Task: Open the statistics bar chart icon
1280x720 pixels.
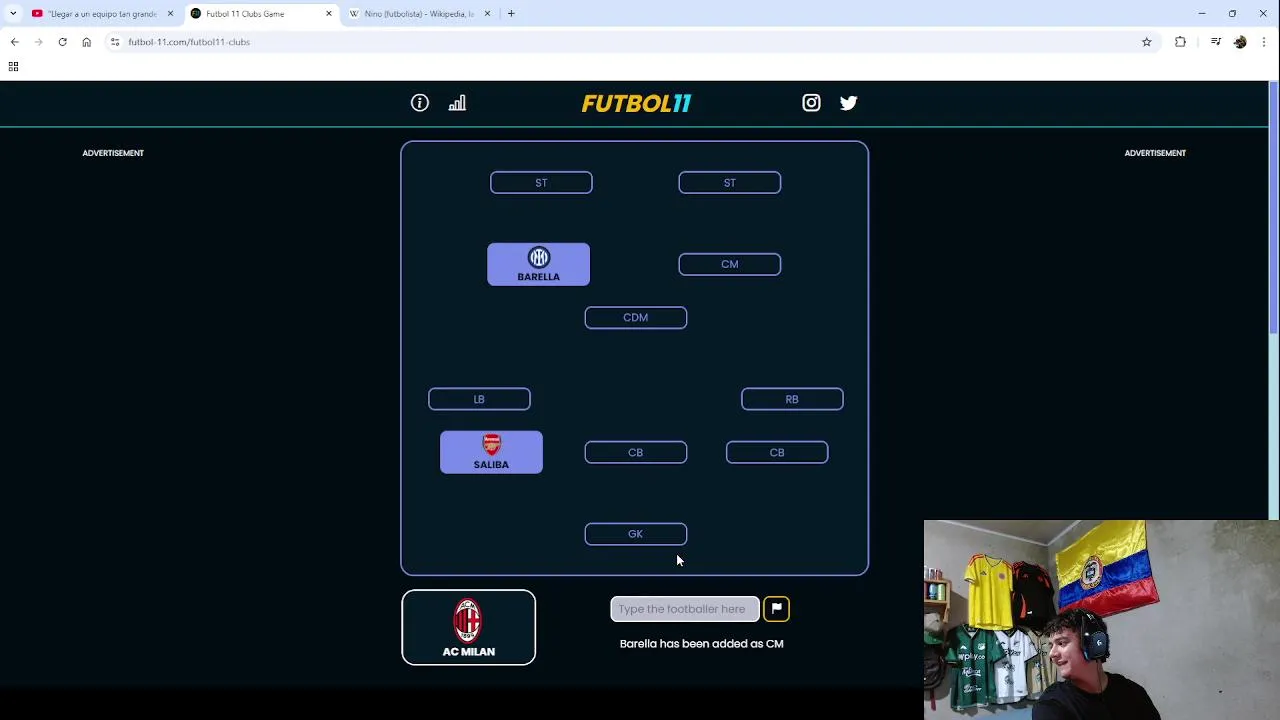Action: pos(457,103)
